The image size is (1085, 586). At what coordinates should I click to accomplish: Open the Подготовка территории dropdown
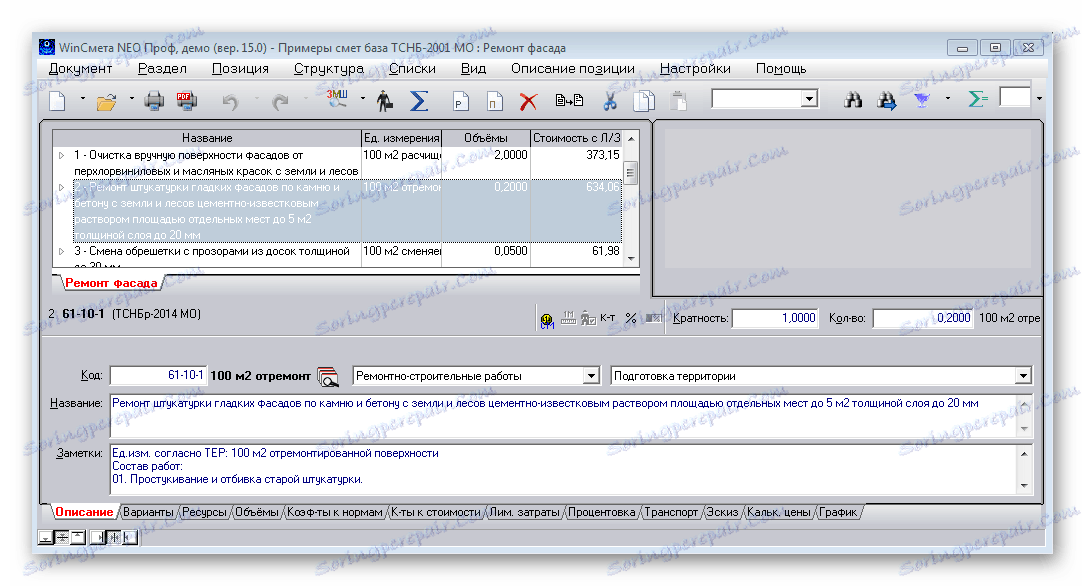coord(821,376)
